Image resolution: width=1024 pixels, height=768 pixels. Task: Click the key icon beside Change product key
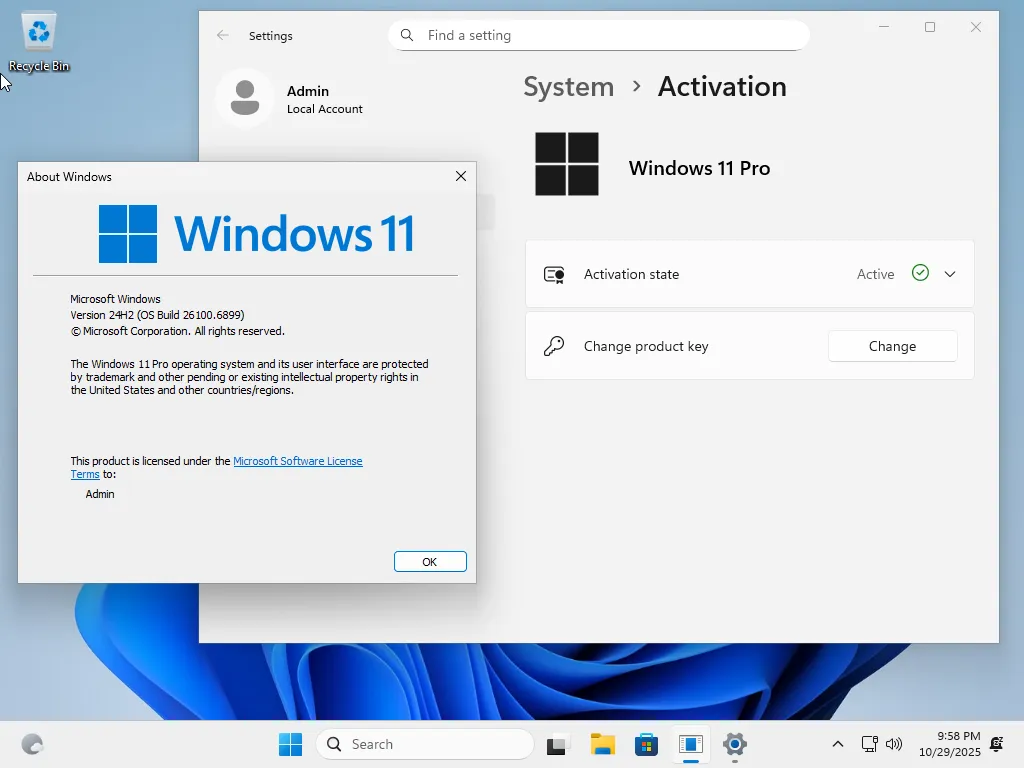(554, 346)
